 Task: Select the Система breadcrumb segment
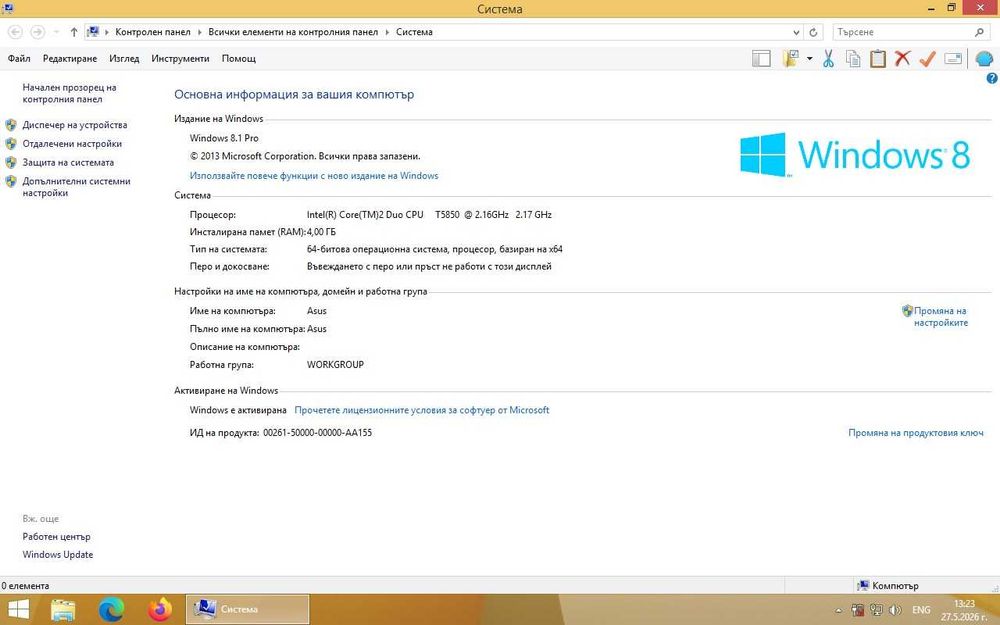click(414, 32)
